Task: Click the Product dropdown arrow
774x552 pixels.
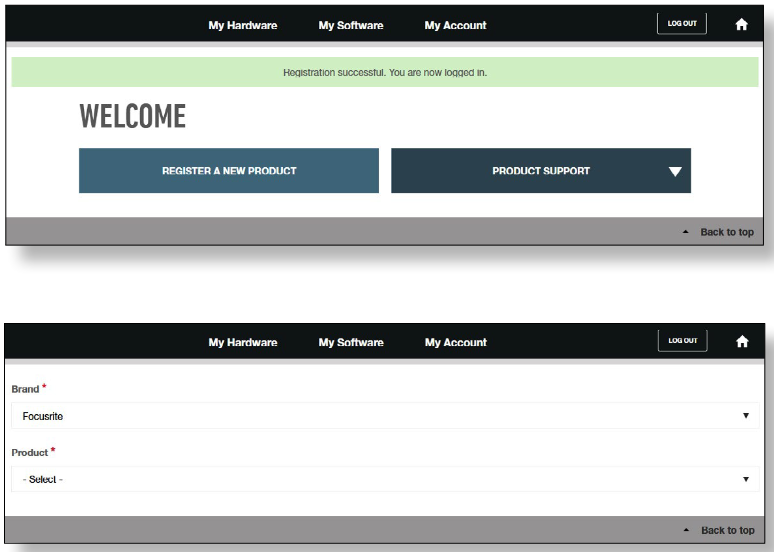Action: (746, 480)
